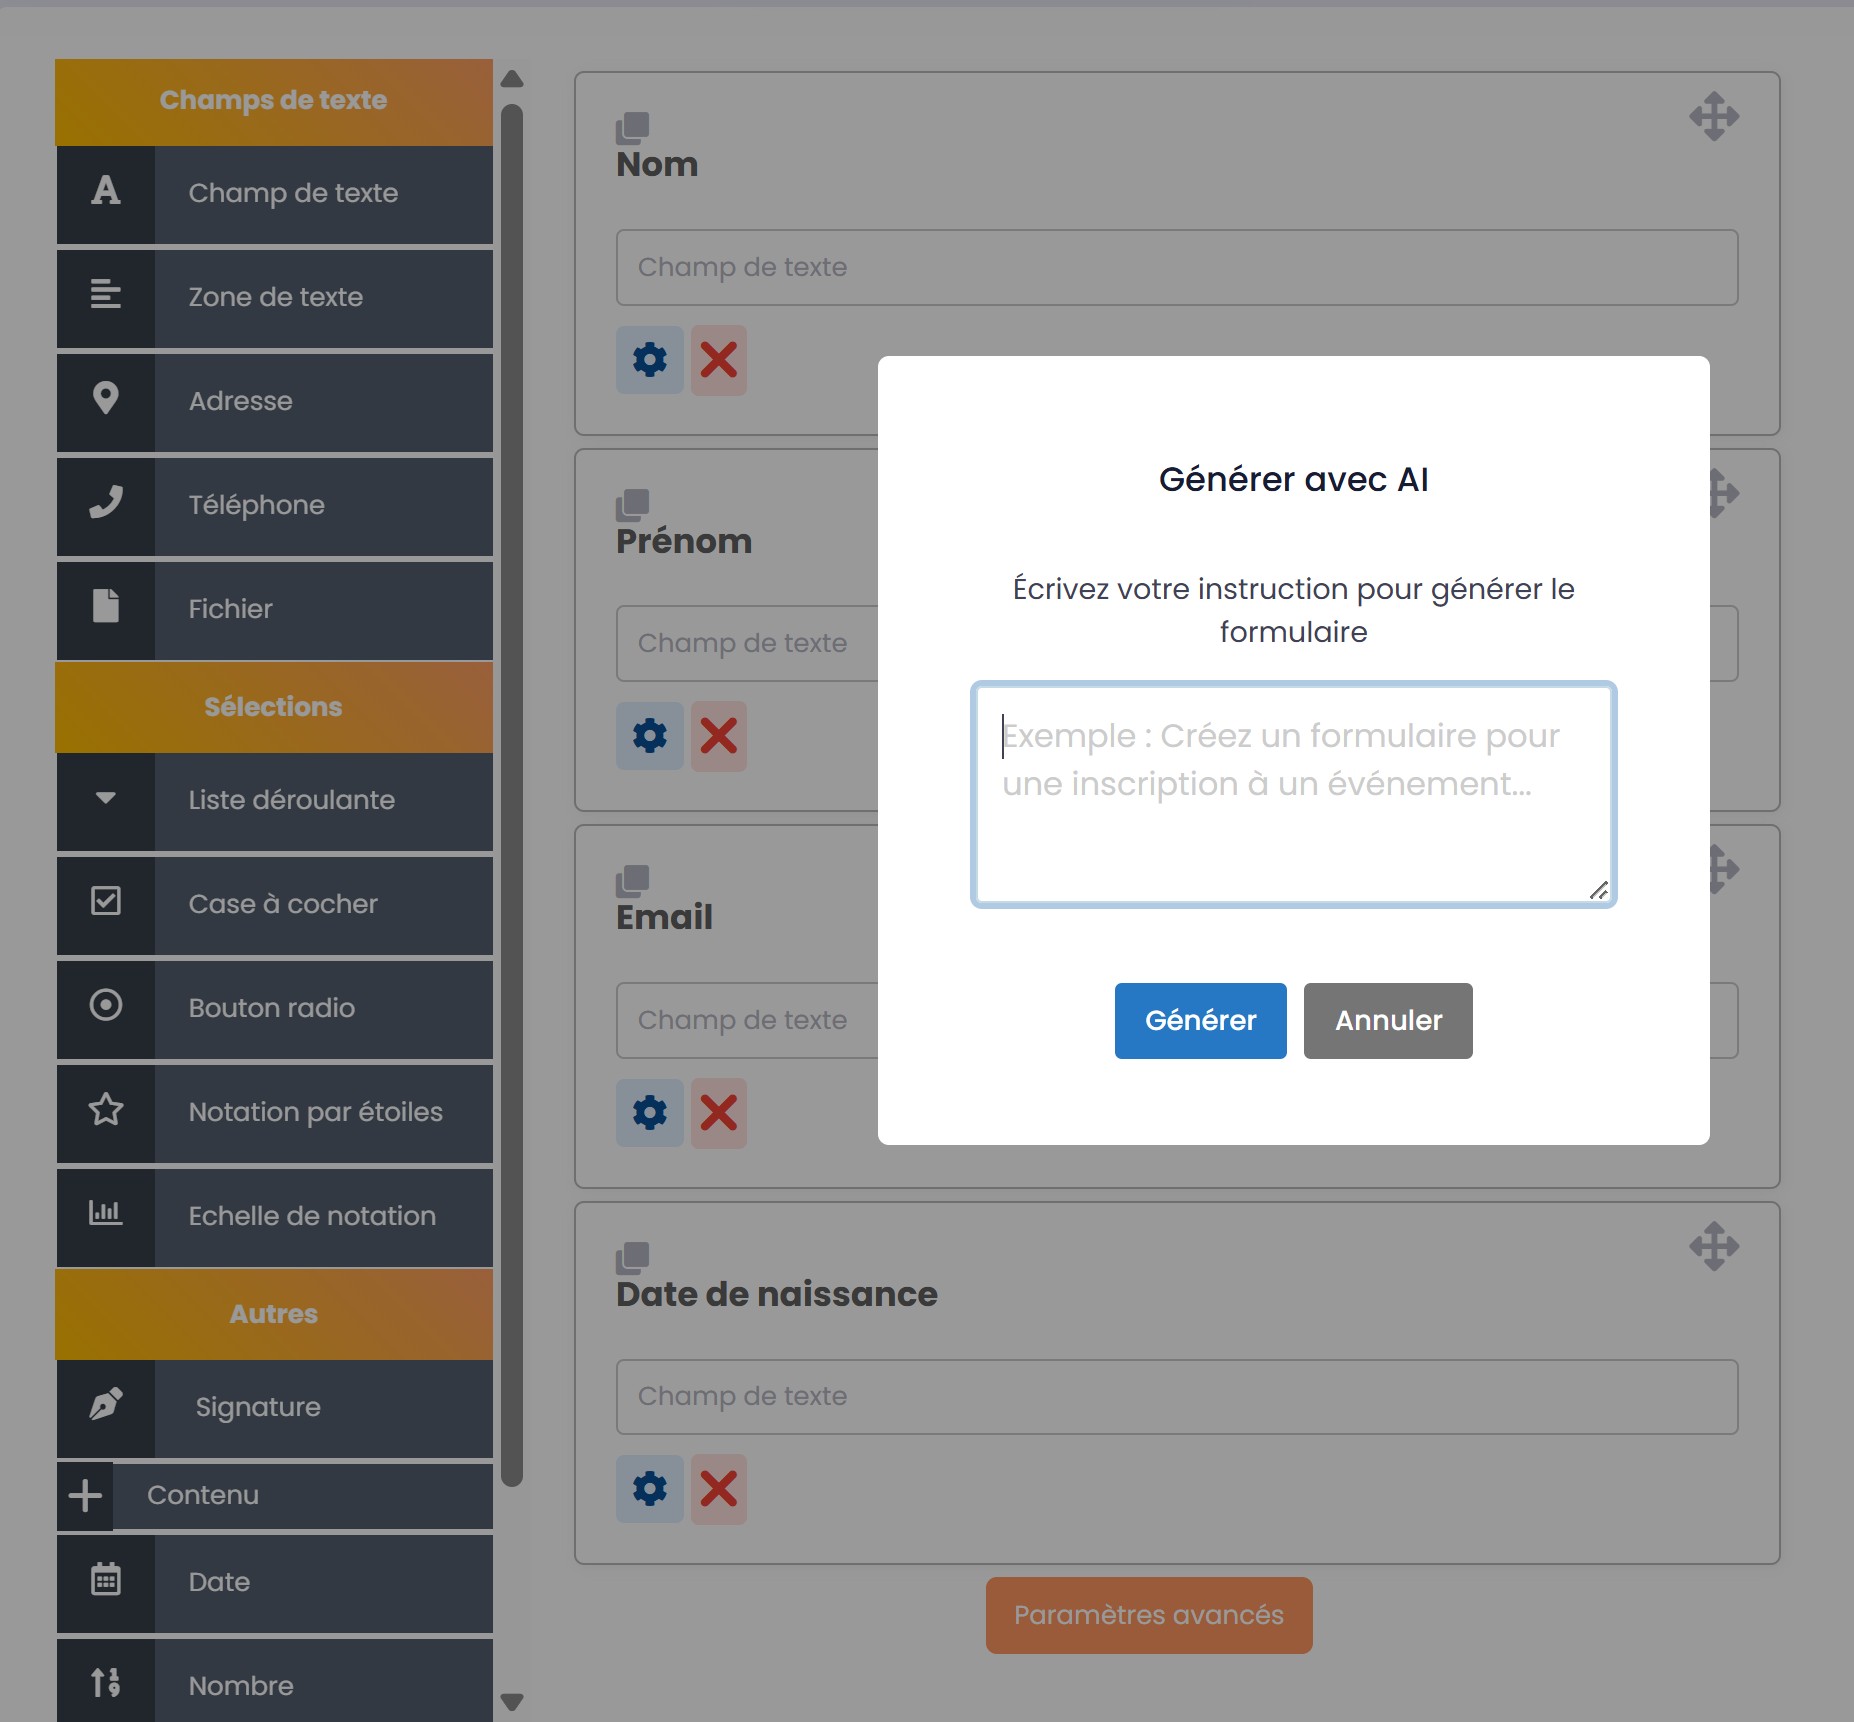The width and height of the screenshot is (1854, 1722).
Task: Click the move handle on Nom field
Action: [x=1714, y=117]
